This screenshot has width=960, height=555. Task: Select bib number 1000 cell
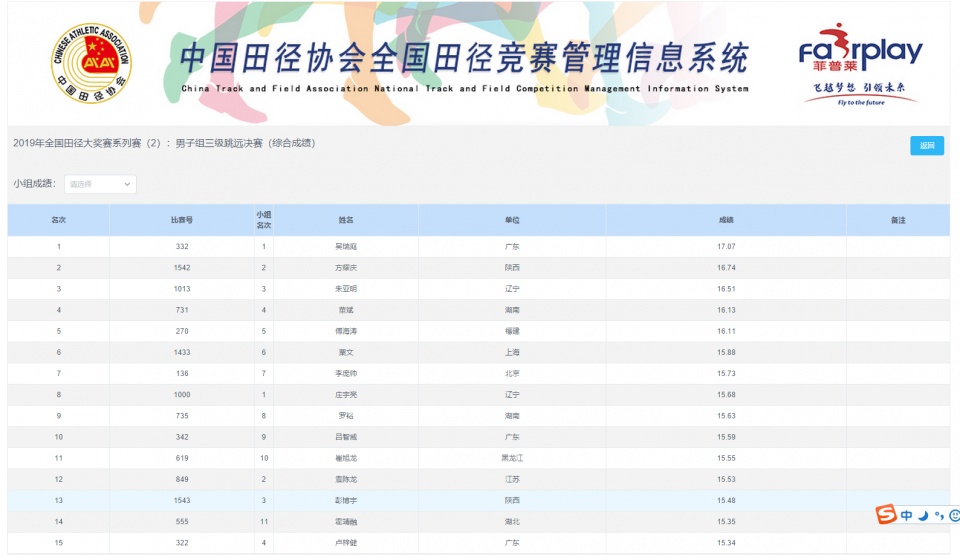pyautogui.click(x=182, y=395)
